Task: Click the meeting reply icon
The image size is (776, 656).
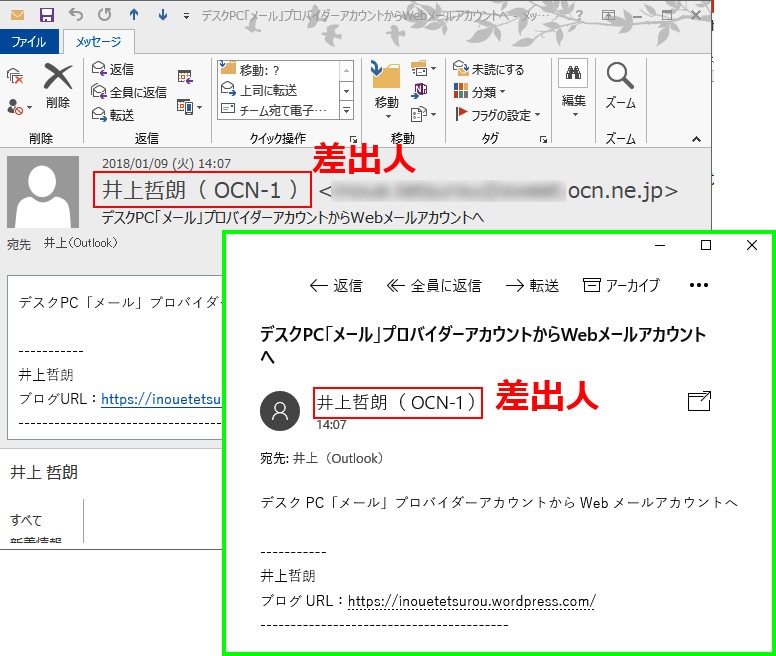Action: [x=185, y=76]
